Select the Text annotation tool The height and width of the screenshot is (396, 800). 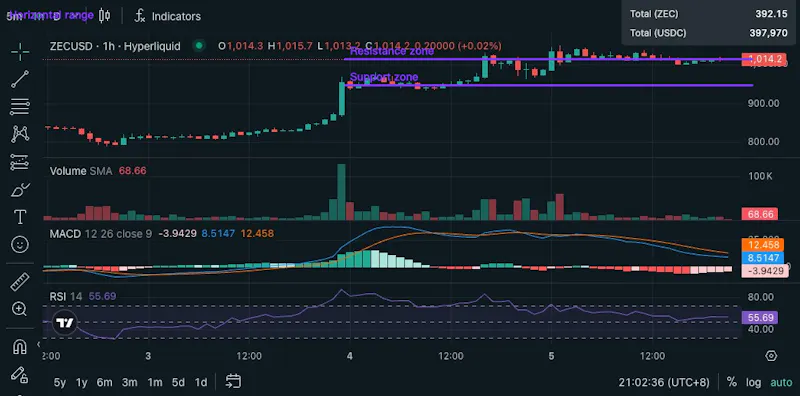click(20, 217)
